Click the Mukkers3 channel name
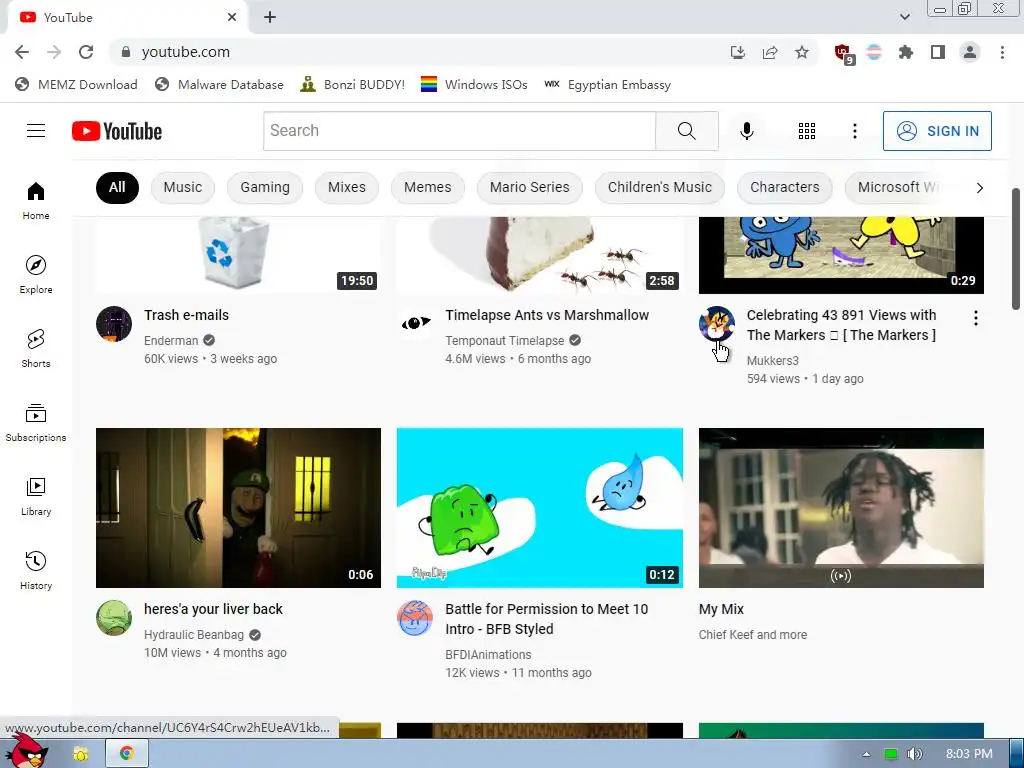 [x=773, y=360]
